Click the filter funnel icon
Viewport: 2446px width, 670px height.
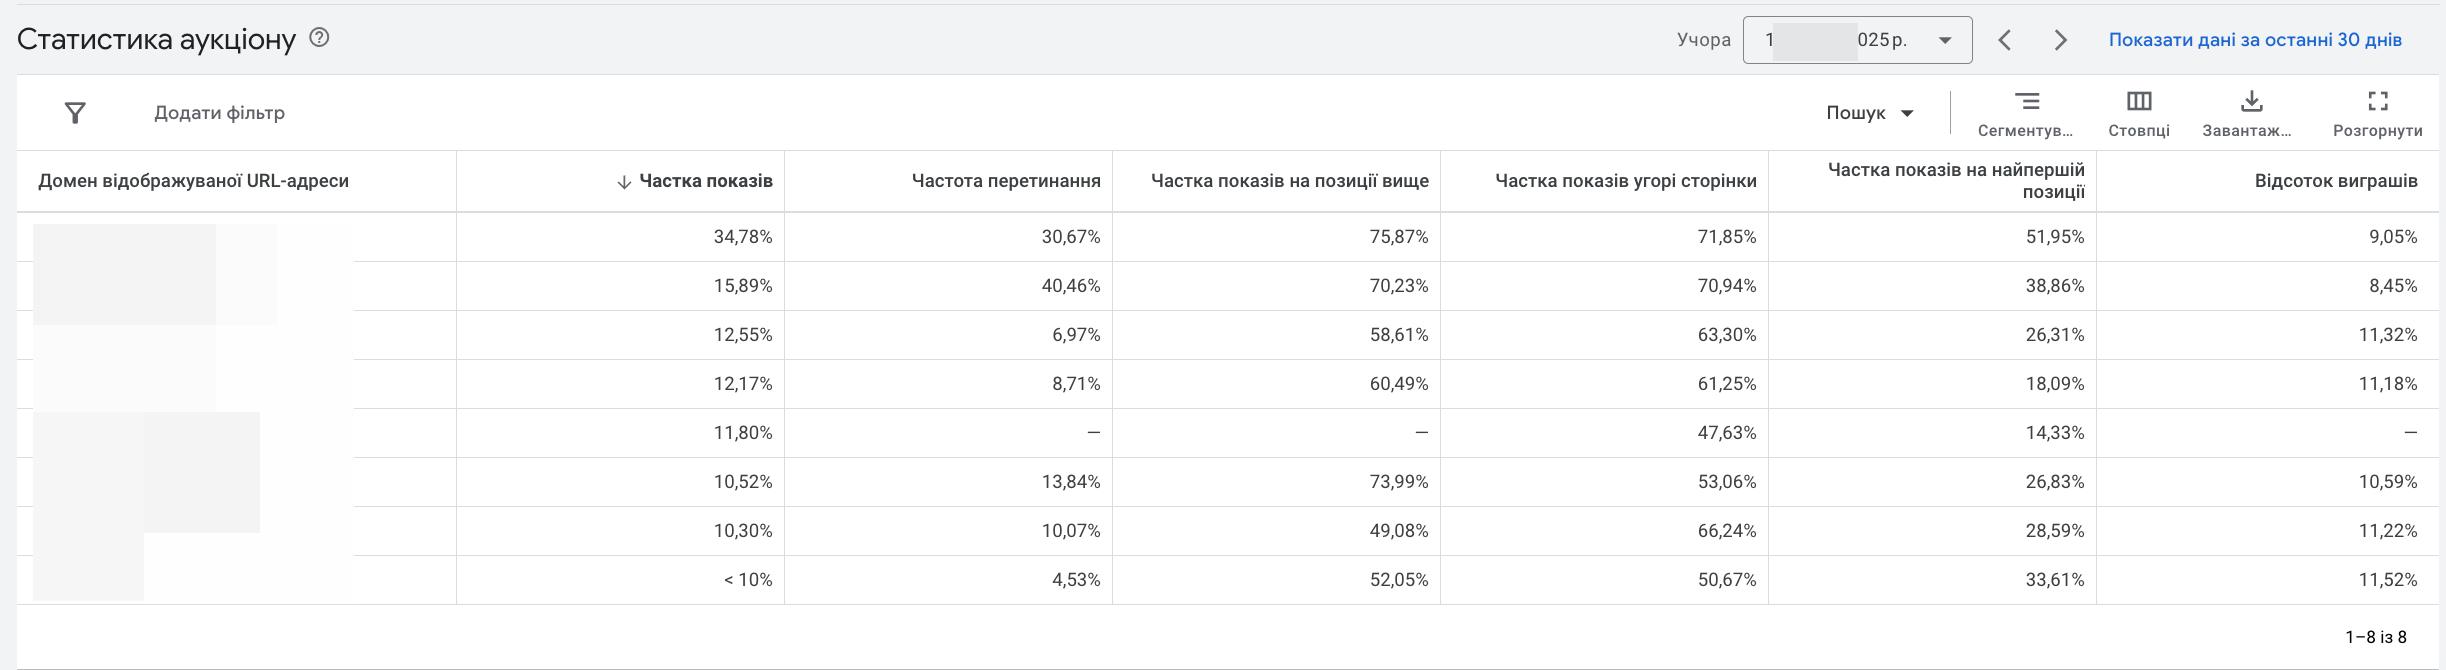[75, 113]
